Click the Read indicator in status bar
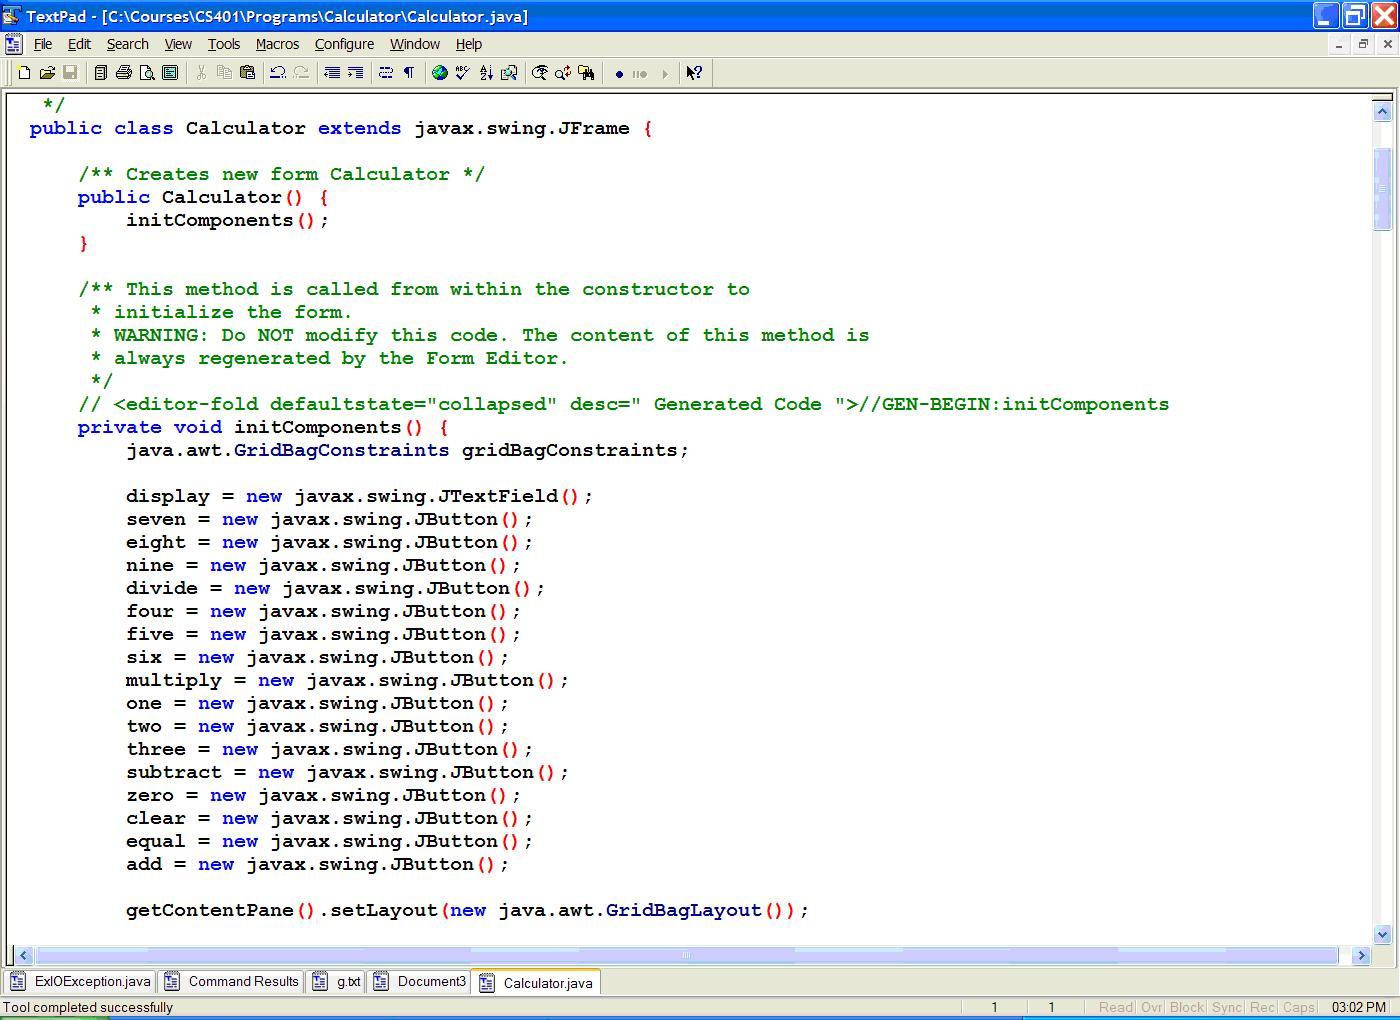The width and height of the screenshot is (1400, 1020). click(1115, 1007)
